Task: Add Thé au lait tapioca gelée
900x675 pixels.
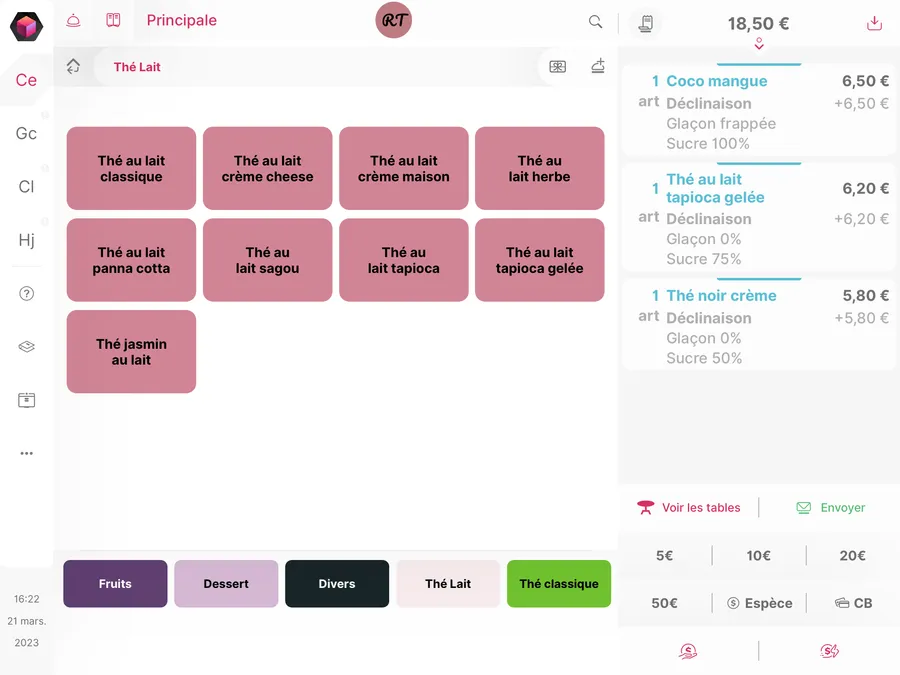Action: point(539,260)
